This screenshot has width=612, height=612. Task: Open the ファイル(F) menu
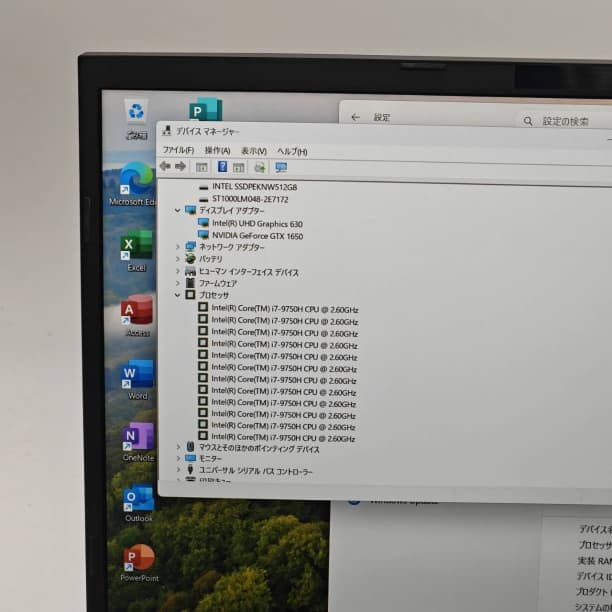[x=178, y=150]
